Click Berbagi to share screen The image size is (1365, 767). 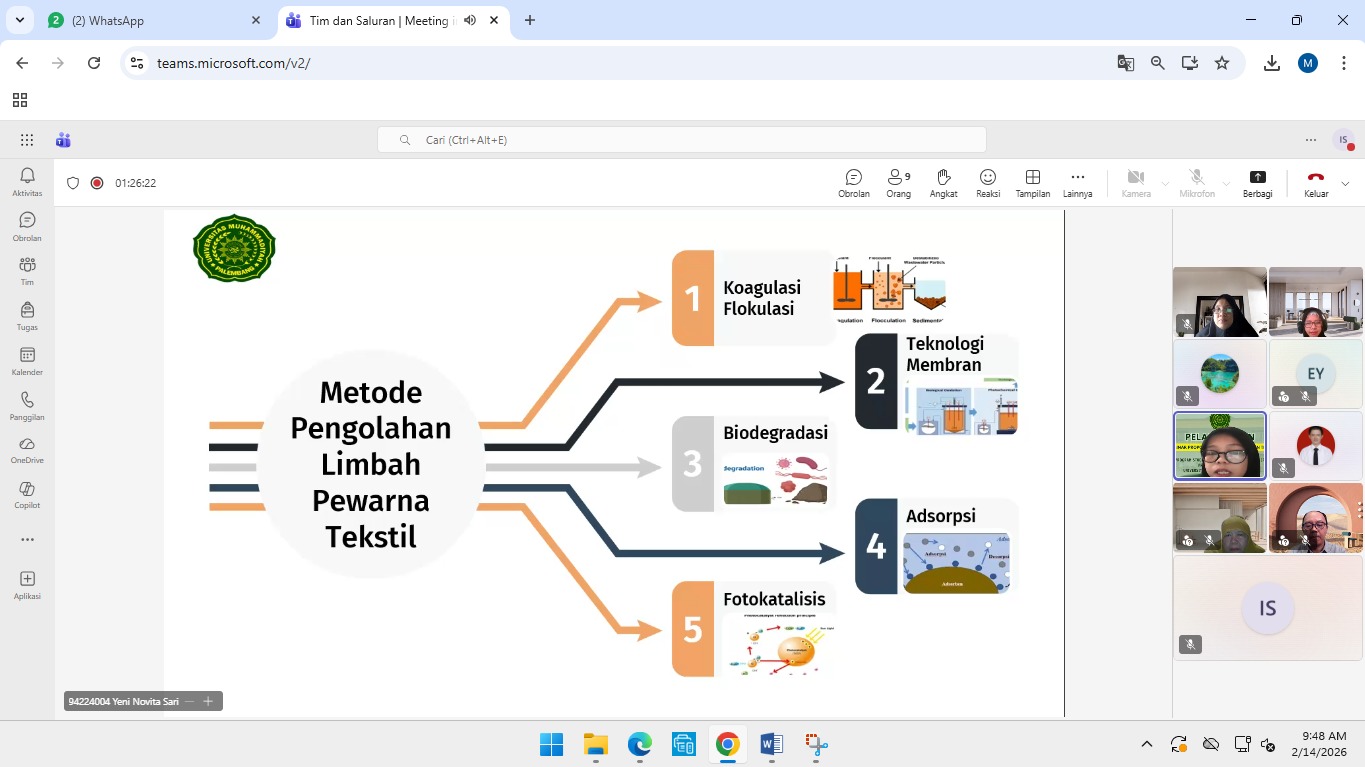click(1257, 182)
